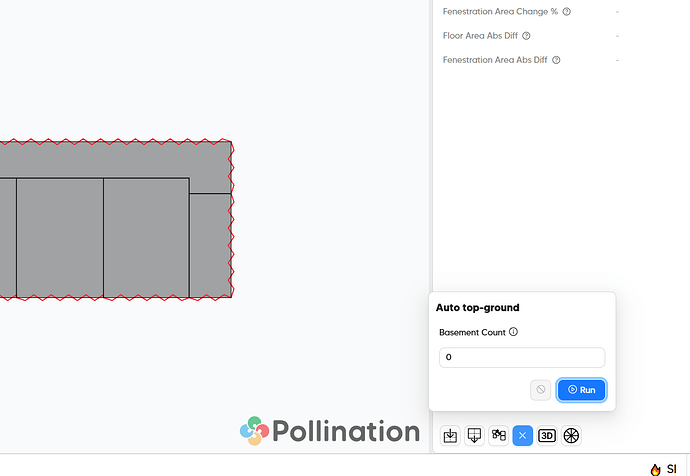
Task: Open the Basement Count info tooltip icon
Action: pyautogui.click(x=513, y=332)
